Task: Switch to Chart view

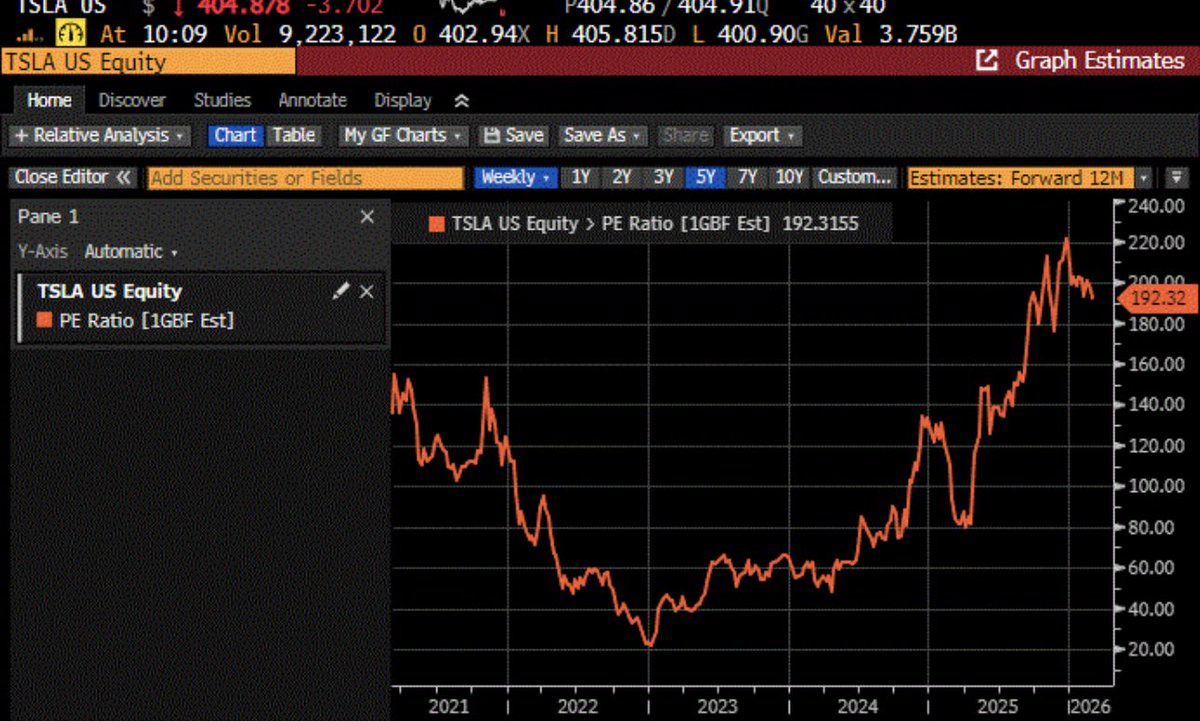Action: coord(235,135)
